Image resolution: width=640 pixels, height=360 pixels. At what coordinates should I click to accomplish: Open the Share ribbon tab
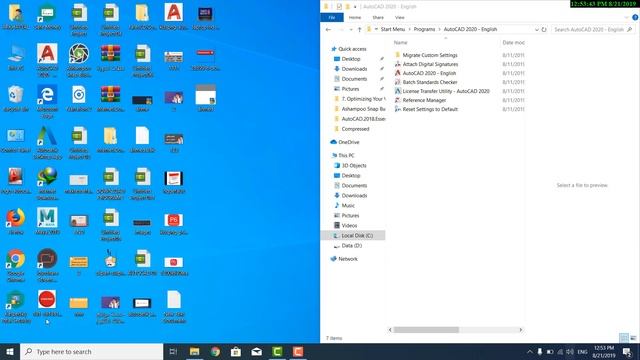tap(378, 18)
